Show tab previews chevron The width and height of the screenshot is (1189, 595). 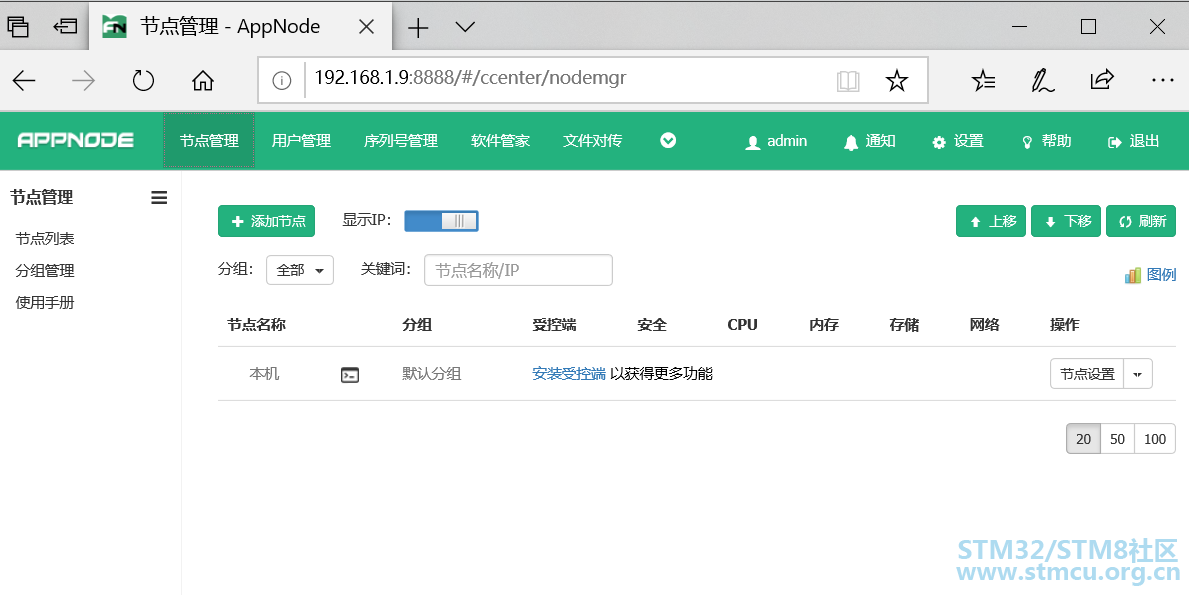coord(465,27)
